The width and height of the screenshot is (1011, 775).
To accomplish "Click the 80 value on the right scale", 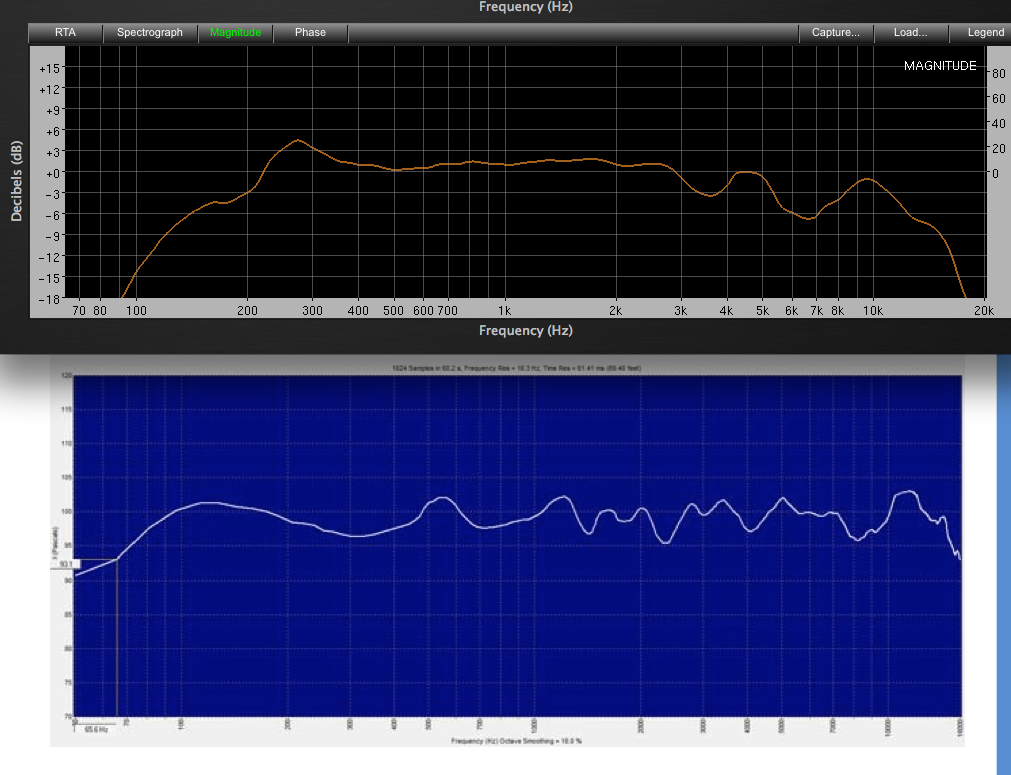I will [x=999, y=74].
